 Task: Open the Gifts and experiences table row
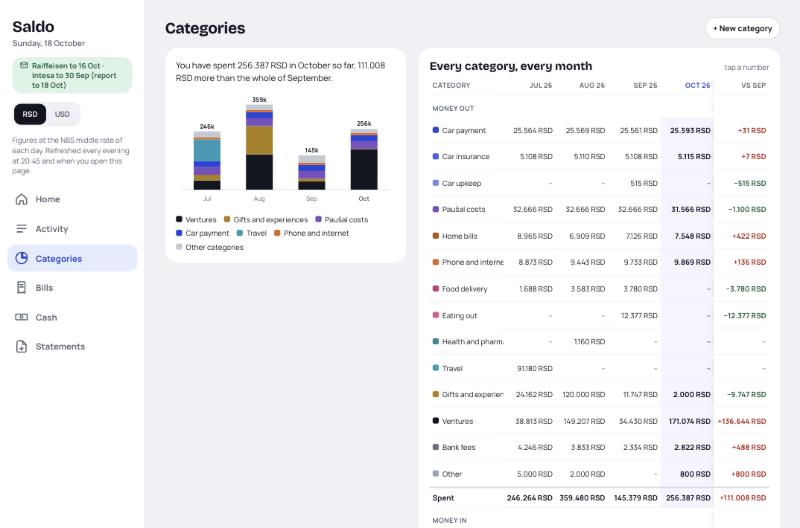coord(599,394)
